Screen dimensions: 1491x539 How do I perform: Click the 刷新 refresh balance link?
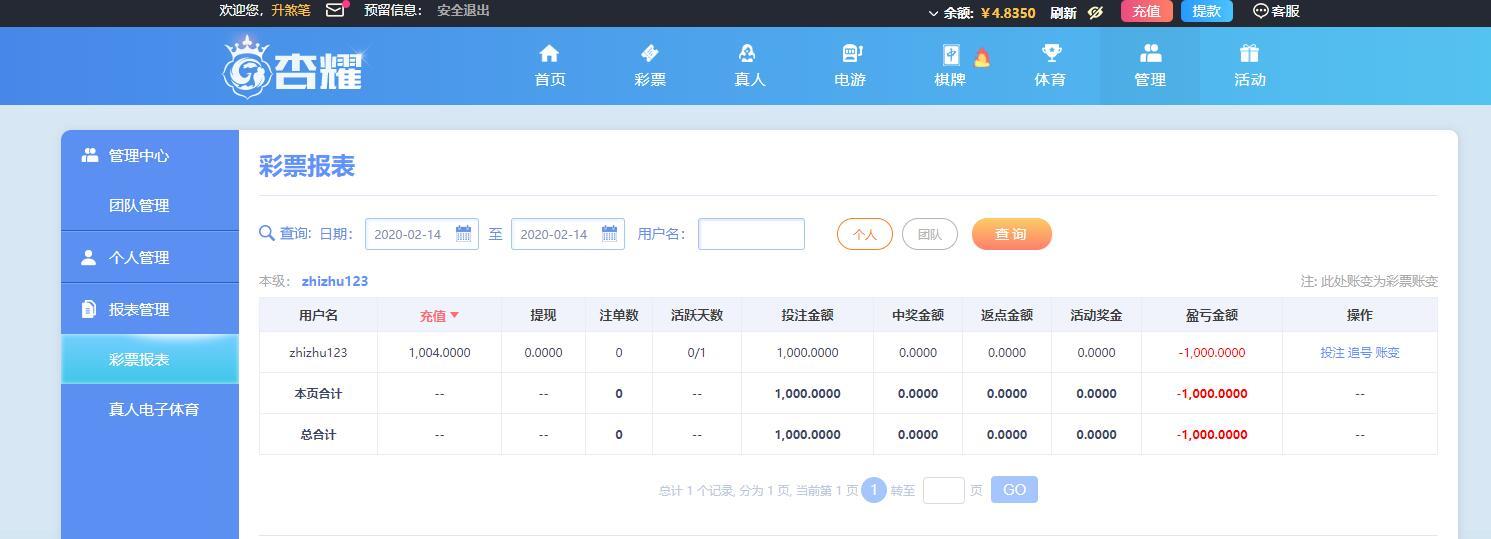tap(1063, 12)
